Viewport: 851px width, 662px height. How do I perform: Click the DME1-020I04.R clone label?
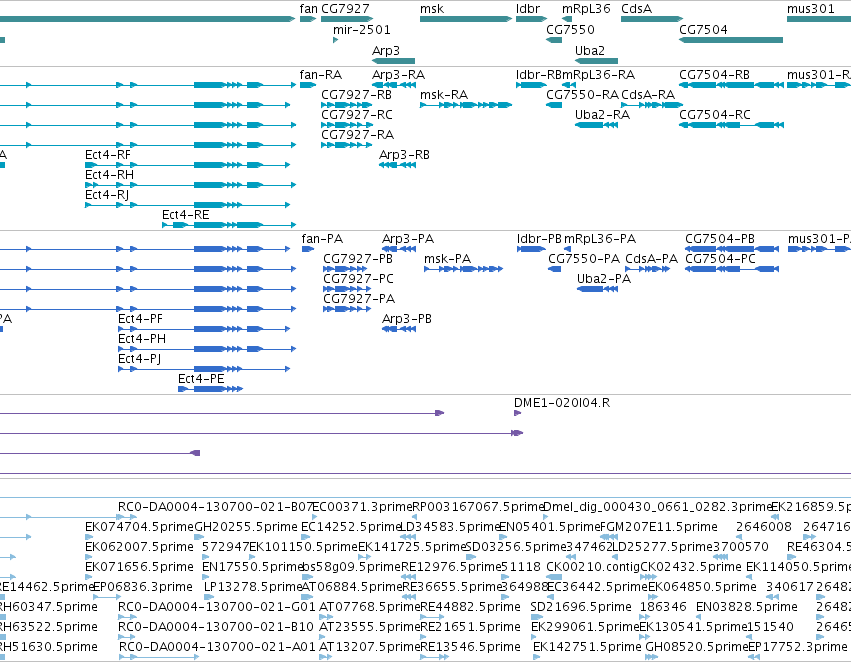562,403
